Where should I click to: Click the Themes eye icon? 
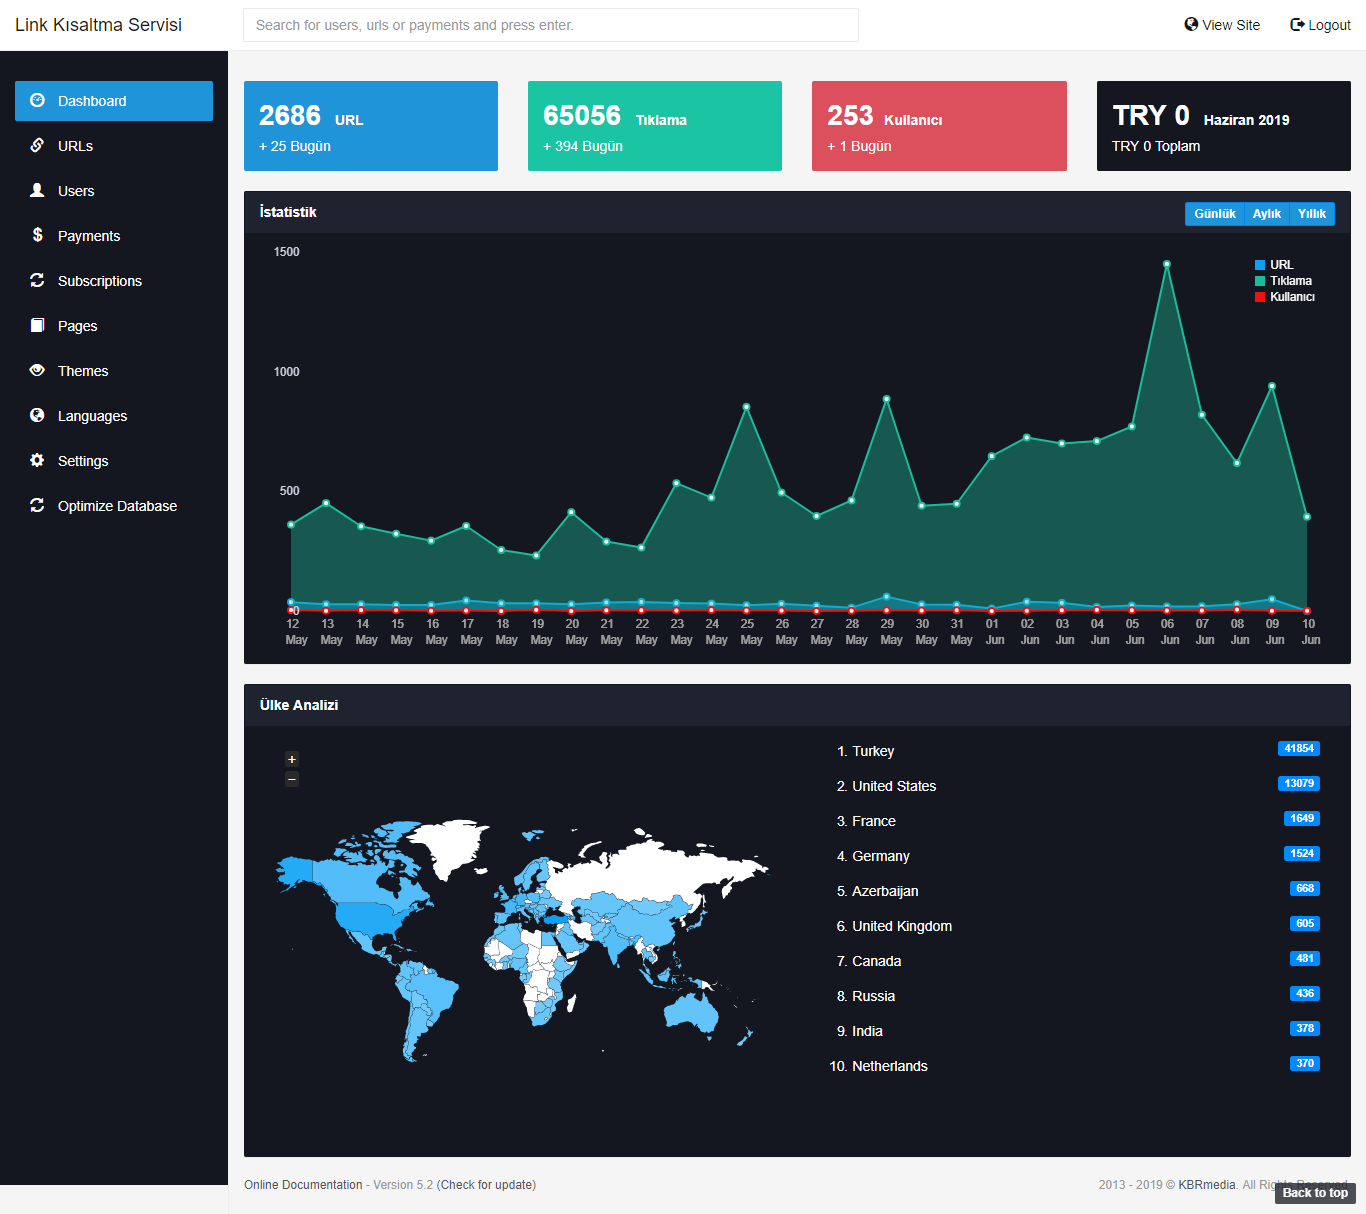37,370
